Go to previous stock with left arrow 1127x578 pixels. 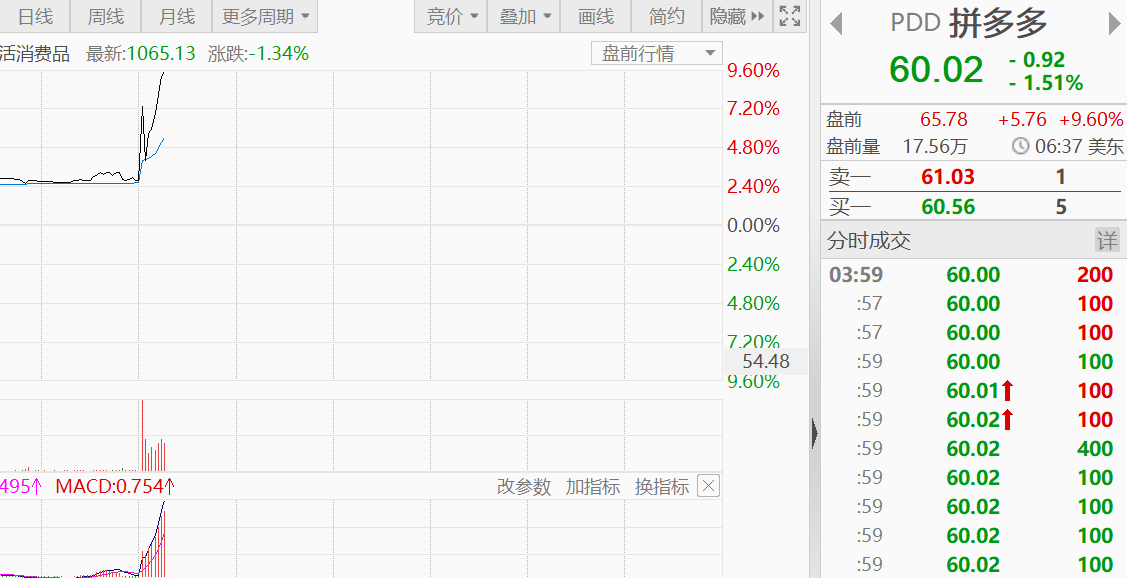pyautogui.click(x=836, y=24)
